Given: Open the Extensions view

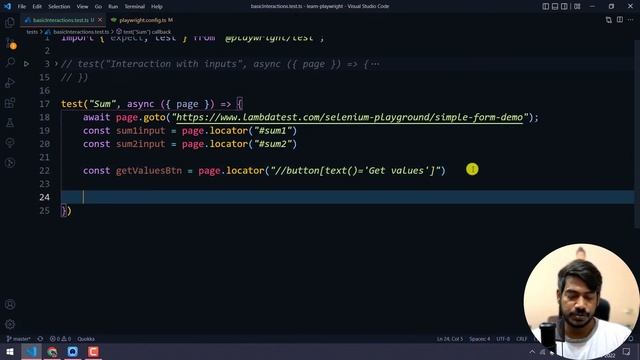Looking at the screenshot, I should tap(10, 102).
